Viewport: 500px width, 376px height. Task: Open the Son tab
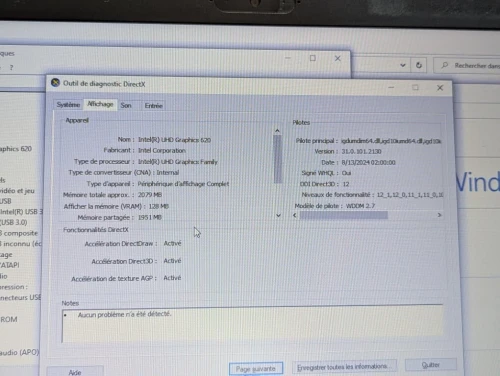pos(126,105)
